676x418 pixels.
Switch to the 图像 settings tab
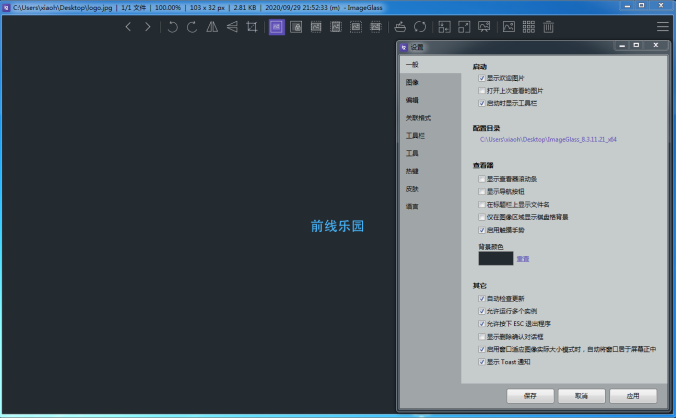[431, 82]
